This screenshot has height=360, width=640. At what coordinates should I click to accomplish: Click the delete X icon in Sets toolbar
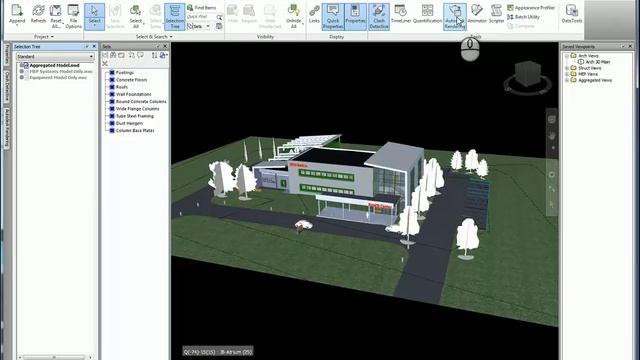tap(105, 64)
